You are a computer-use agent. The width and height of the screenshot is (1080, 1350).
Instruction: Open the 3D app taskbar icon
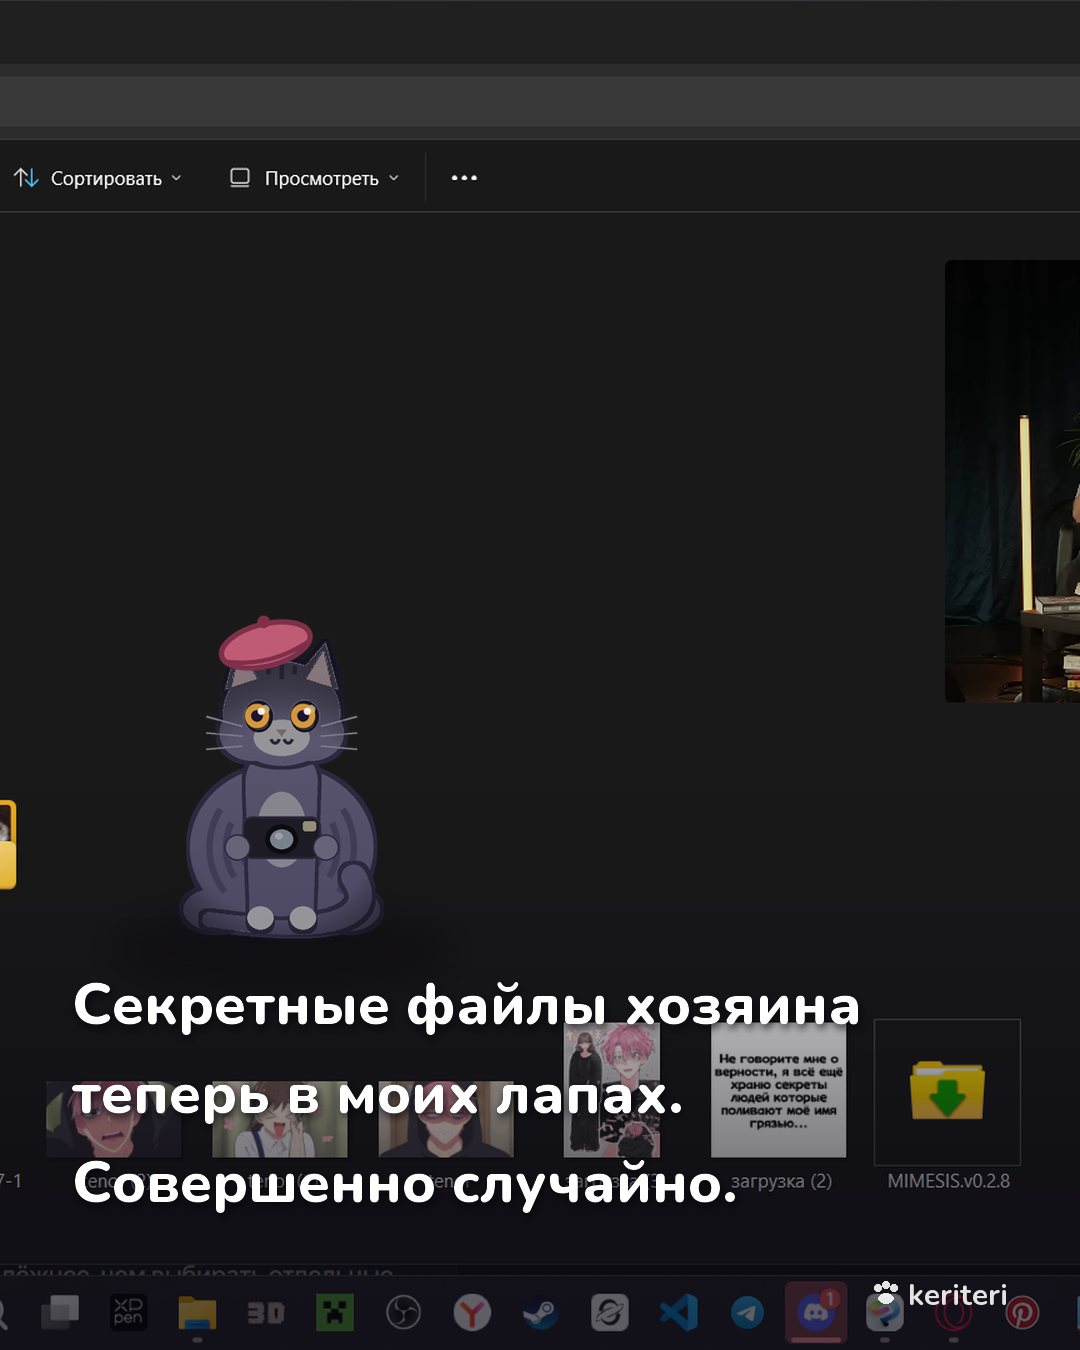(x=266, y=1312)
